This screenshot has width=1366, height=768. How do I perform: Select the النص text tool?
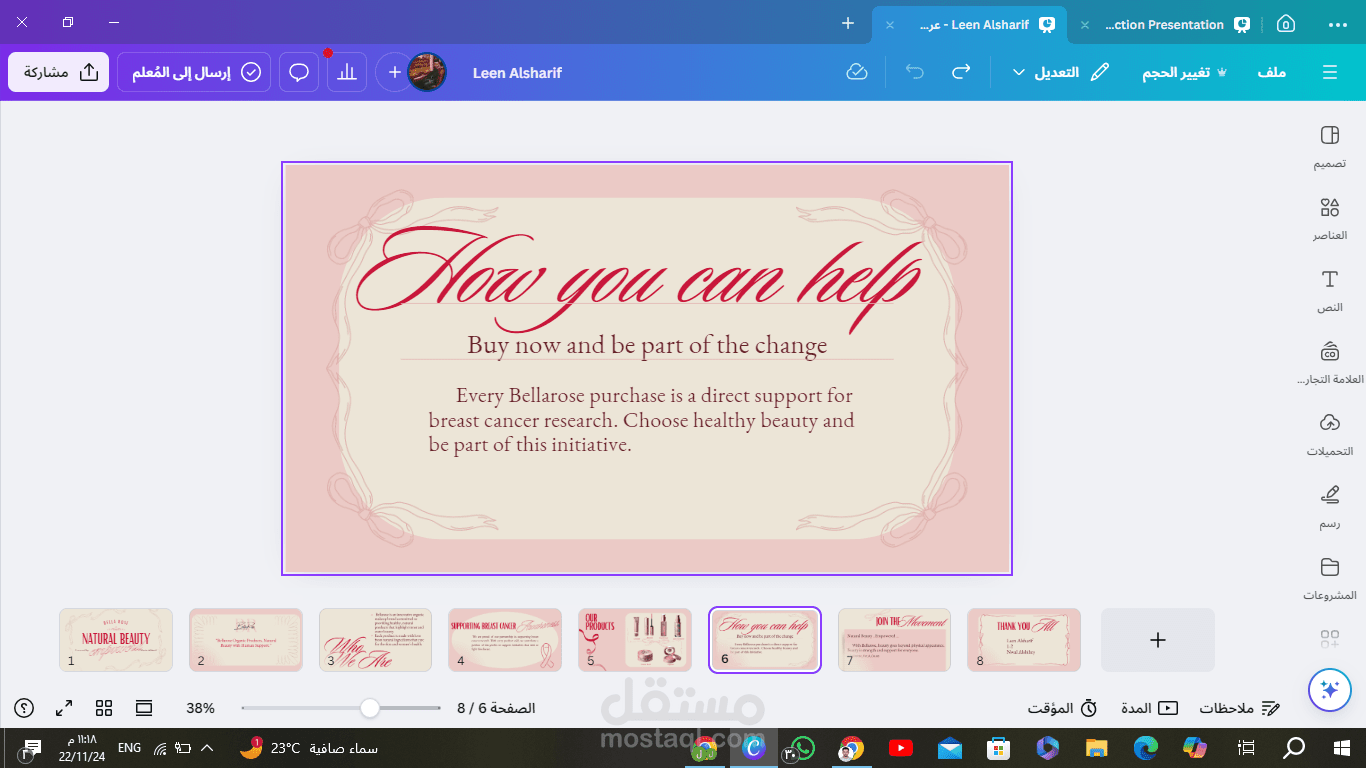point(1329,291)
